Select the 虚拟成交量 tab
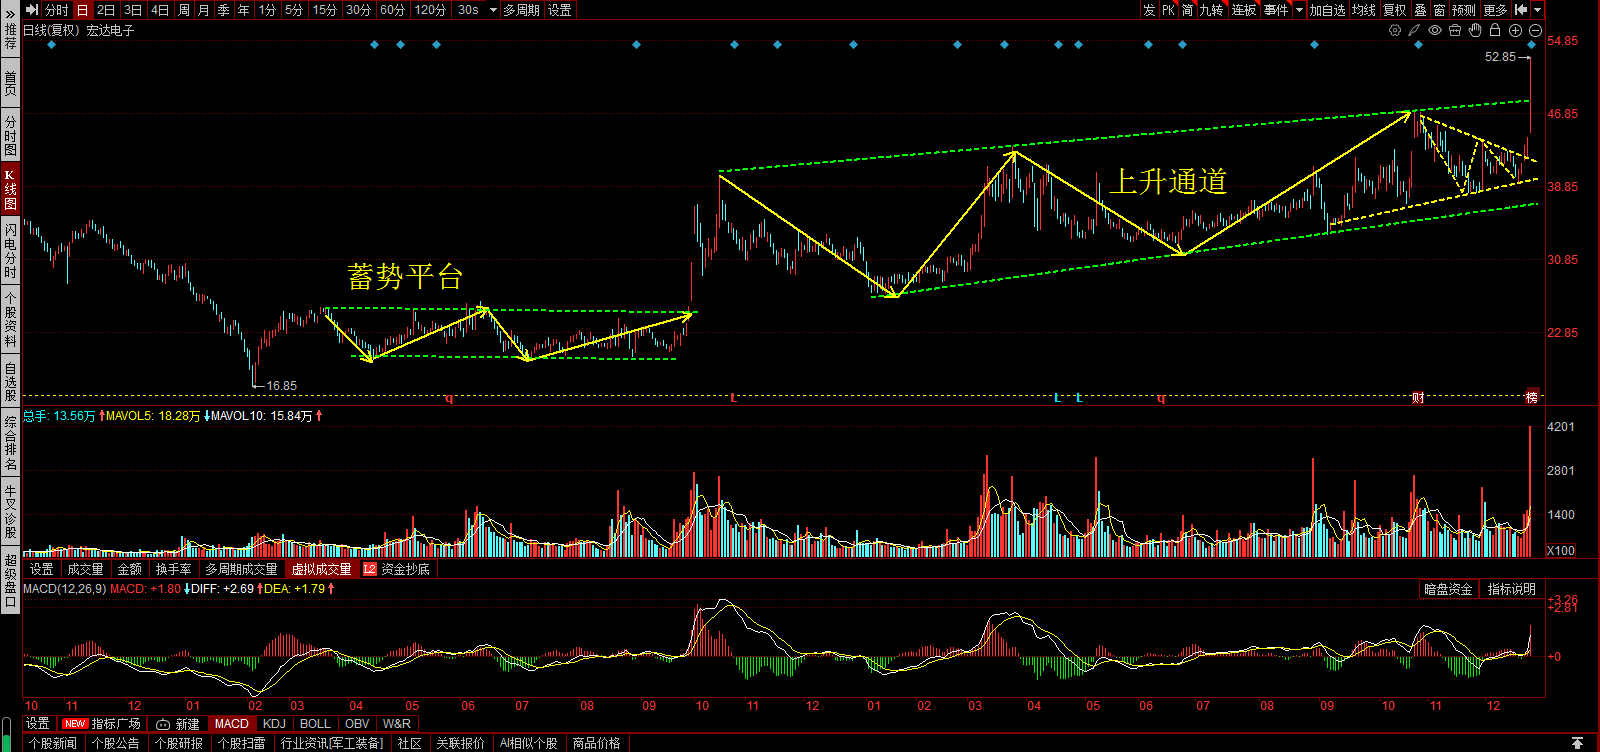1600x752 pixels. [321, 569]
